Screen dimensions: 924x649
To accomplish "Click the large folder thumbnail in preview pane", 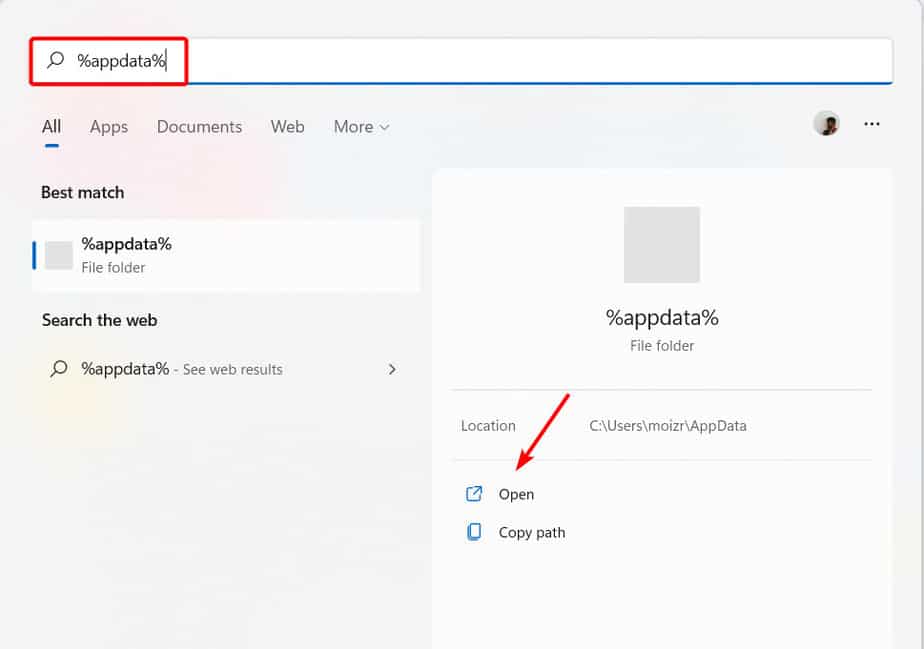I will 662,245.
